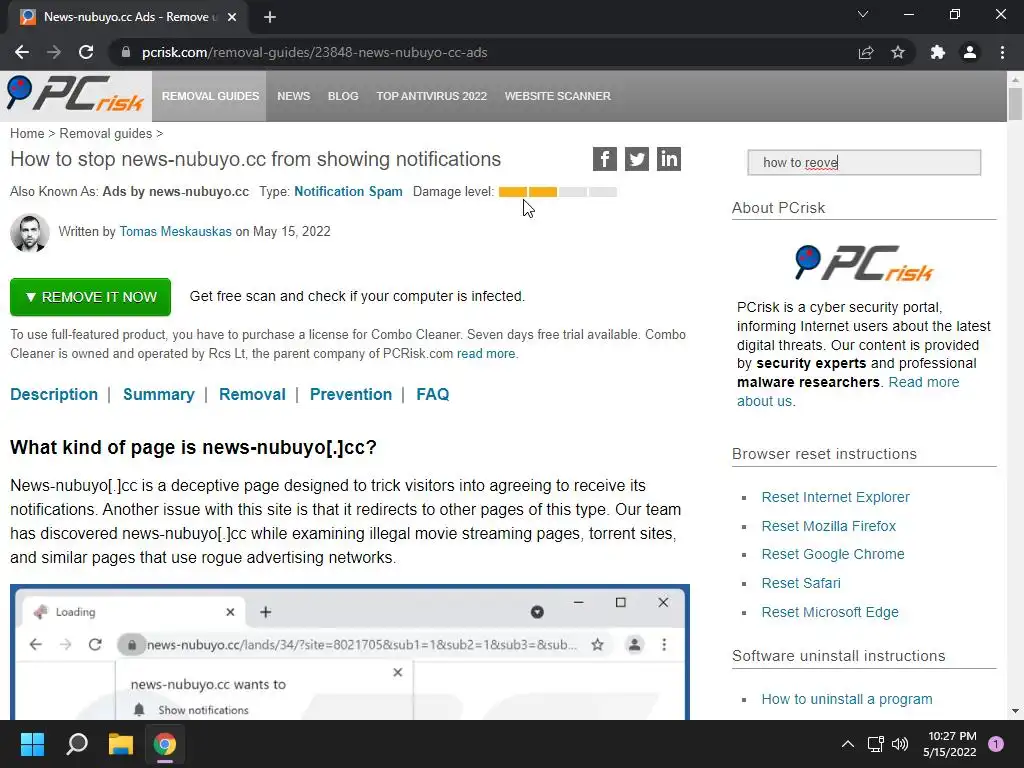Image resolution: width=1024 pixels, height=768 pixels.
Task: Open How to uninstall a program
Action: pos(847,699)
